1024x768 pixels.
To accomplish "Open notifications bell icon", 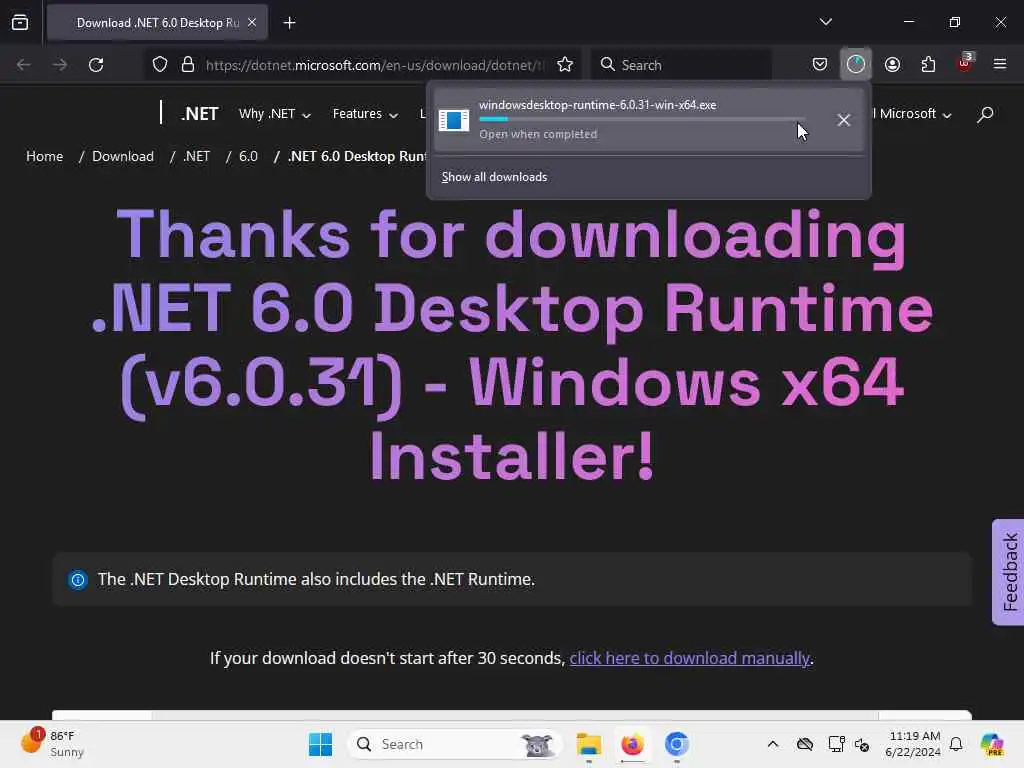I will pyautogui.click(x=956, y=744).
